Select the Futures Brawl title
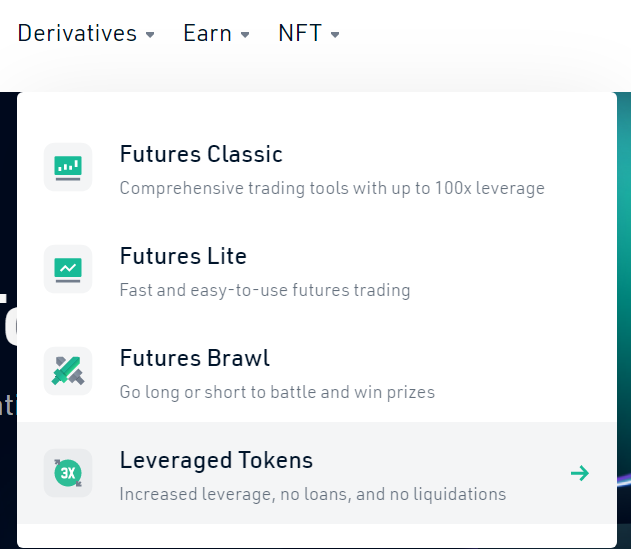The image size is (631, 549). (x=195, y=358)
